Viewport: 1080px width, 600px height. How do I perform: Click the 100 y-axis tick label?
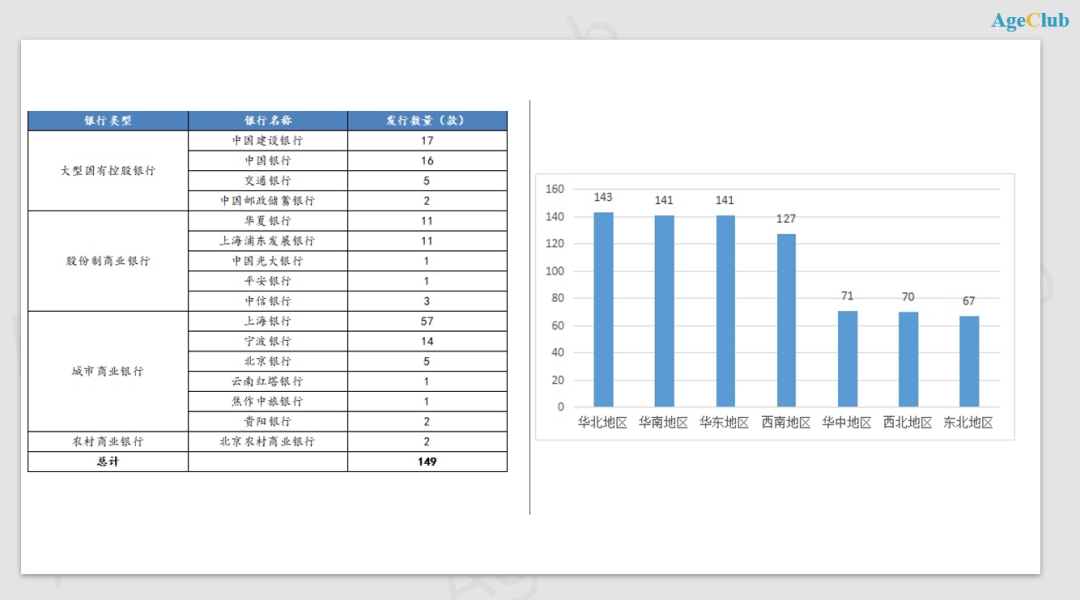(554, 271)
